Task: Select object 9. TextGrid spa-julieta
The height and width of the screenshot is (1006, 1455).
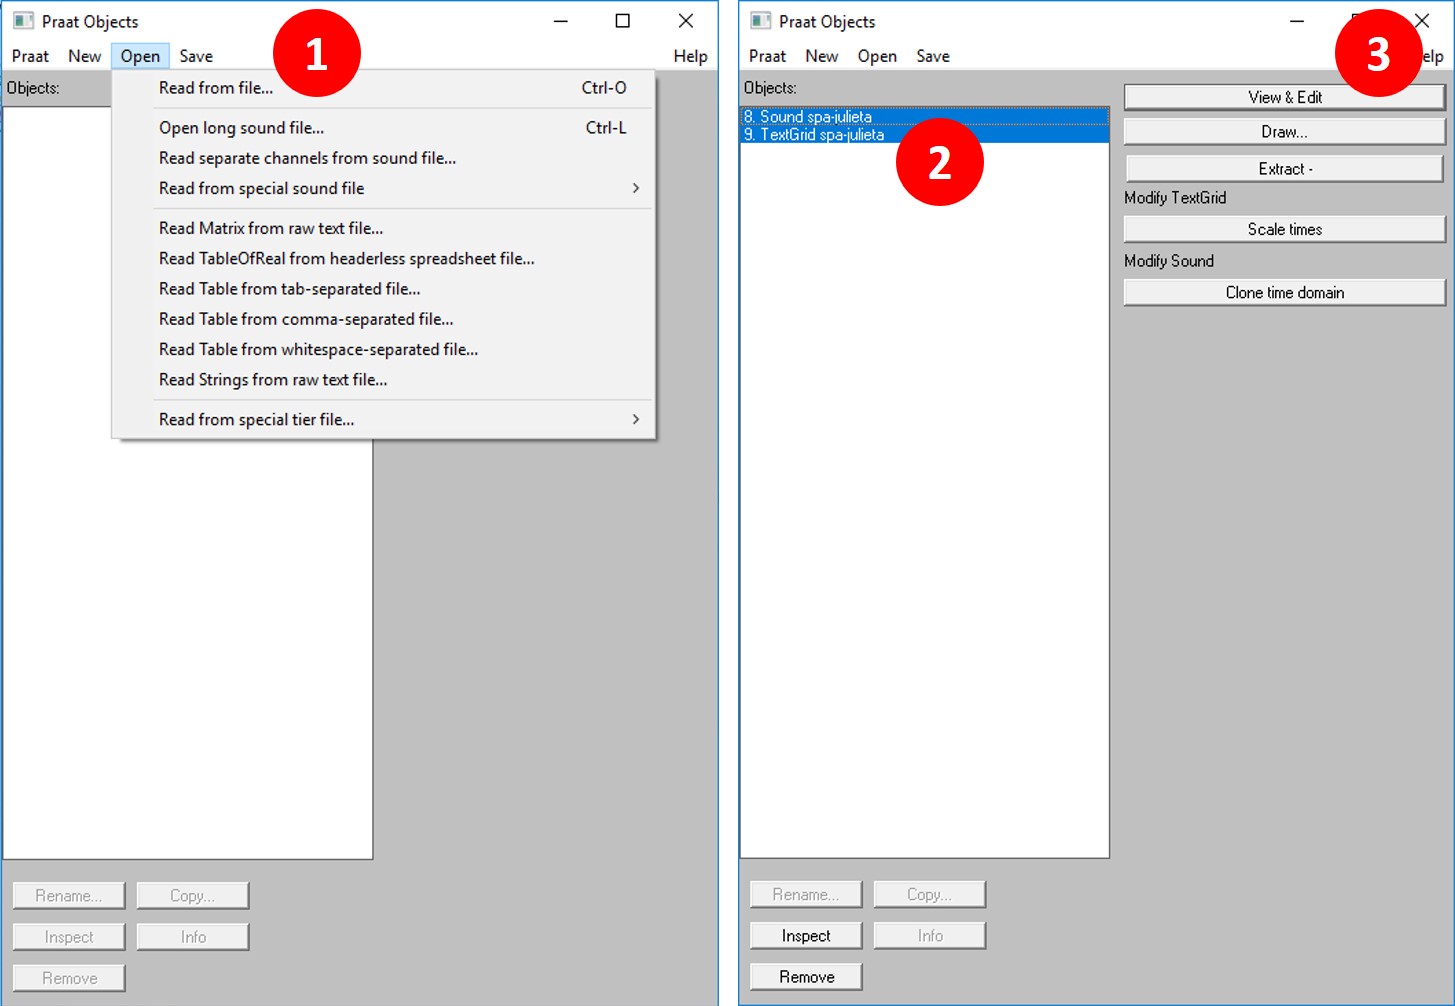Action: (924, 134)
